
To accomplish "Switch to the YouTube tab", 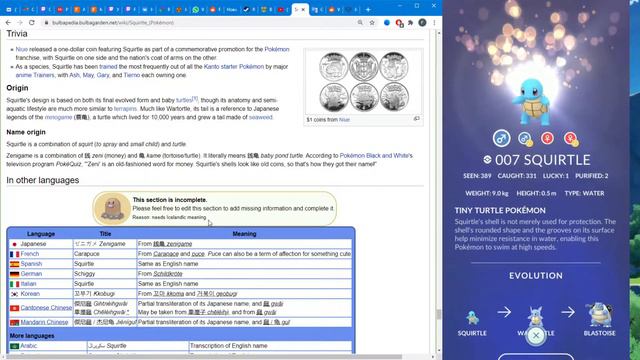I will (283, 9).
